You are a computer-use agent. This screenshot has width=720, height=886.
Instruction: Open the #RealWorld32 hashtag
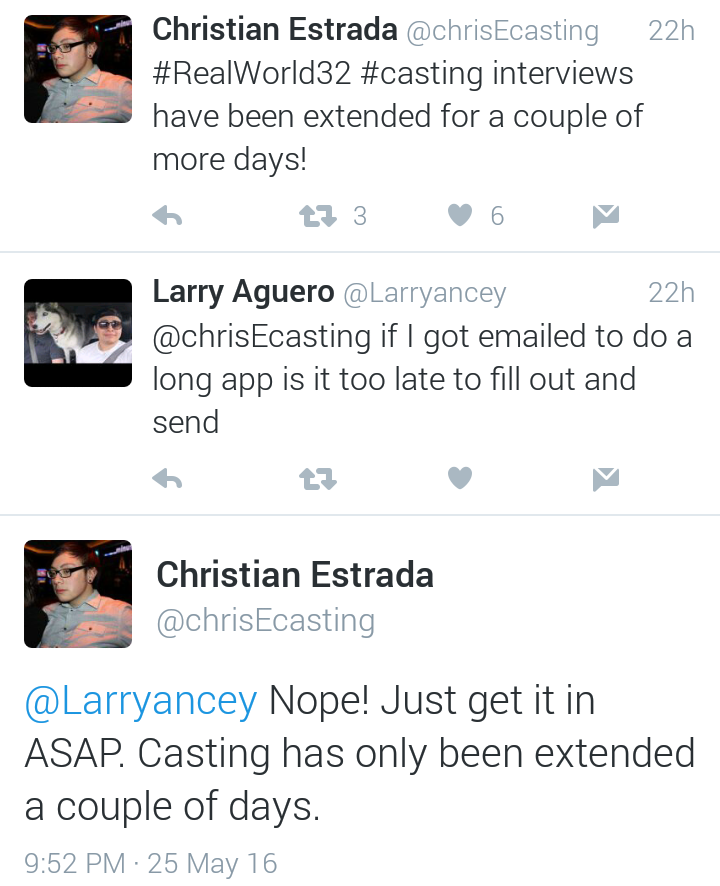[x=251, y=73]
